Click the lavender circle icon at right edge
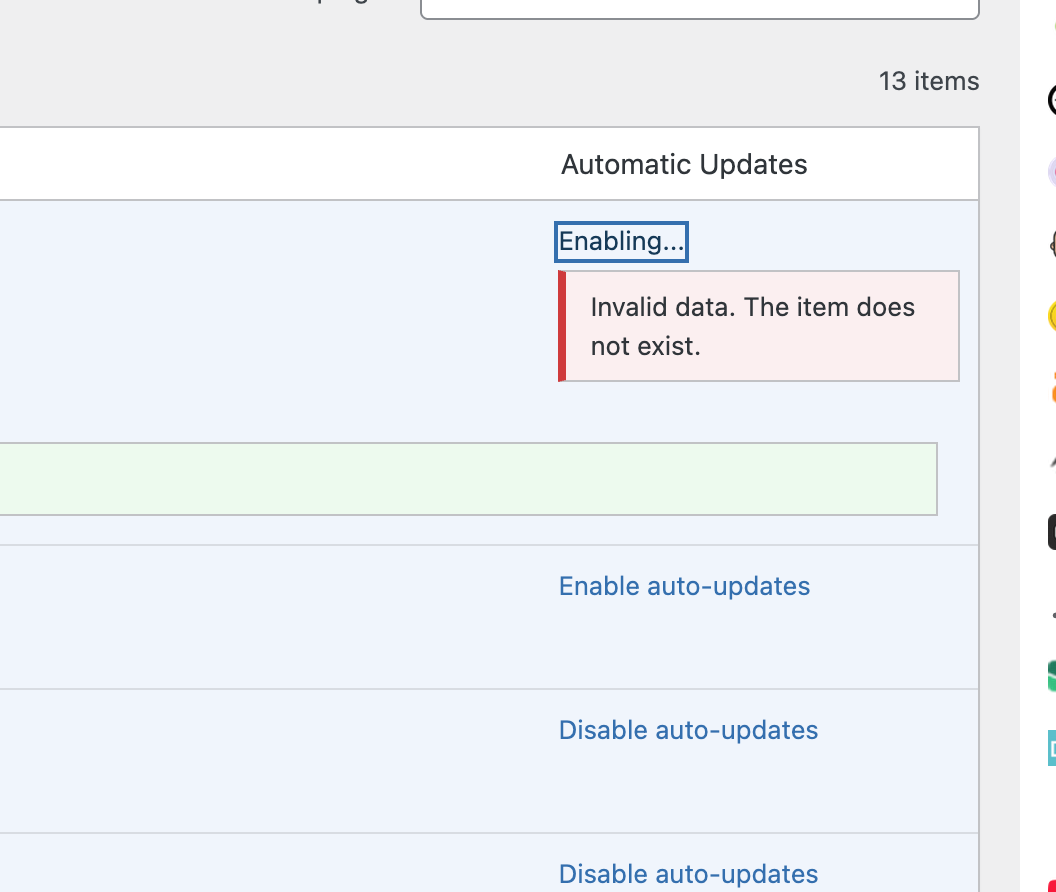 tap(1052, 171)
